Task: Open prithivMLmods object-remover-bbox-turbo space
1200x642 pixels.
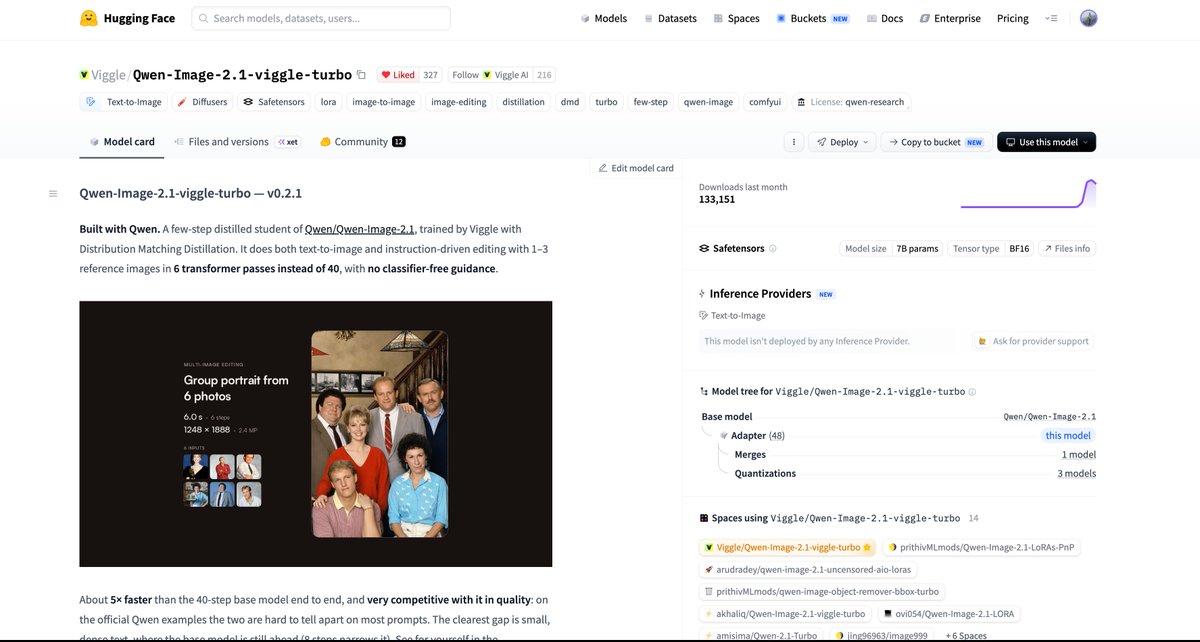Action: point(821,592)
